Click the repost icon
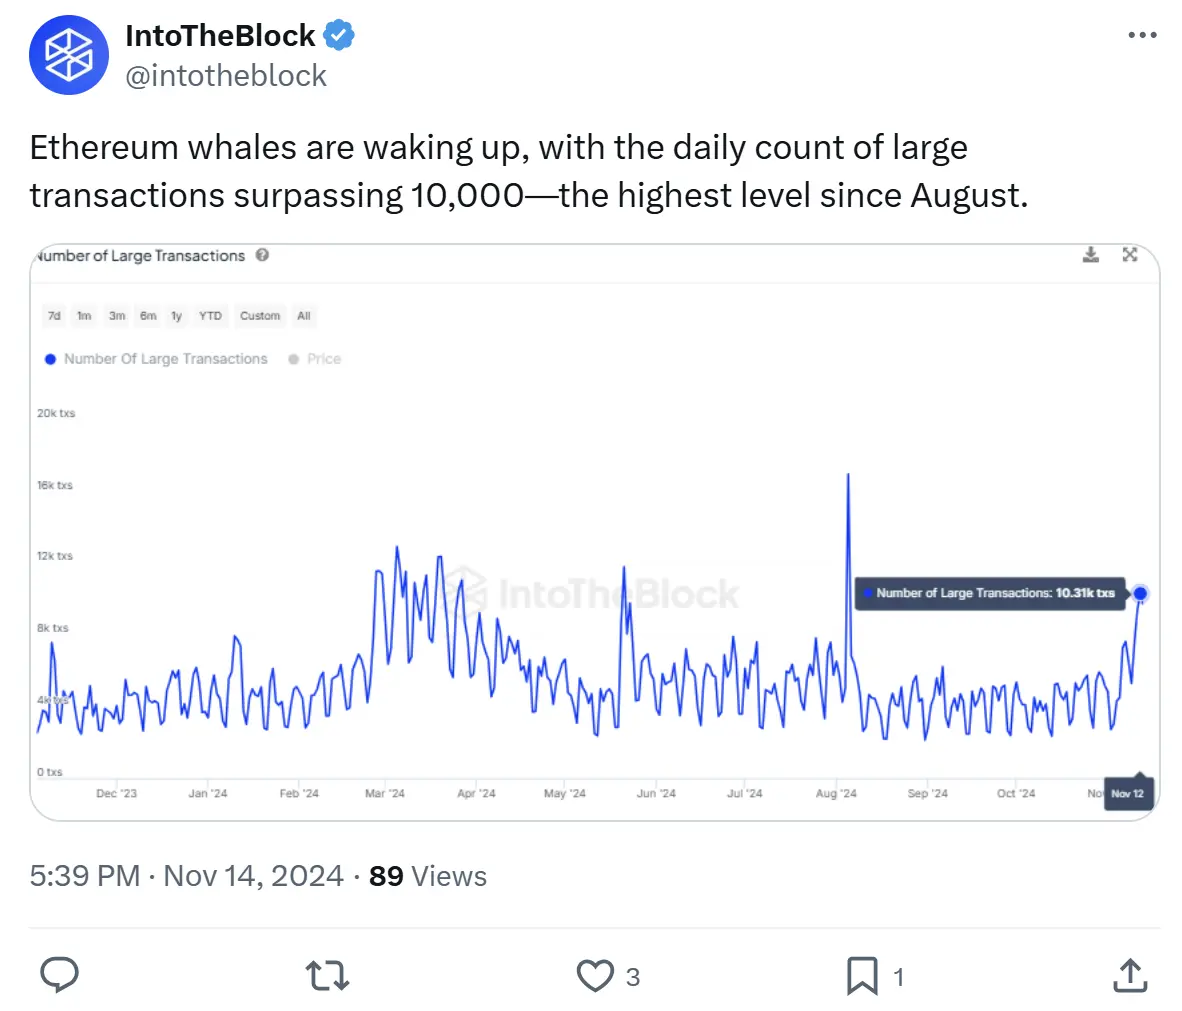The height and width of the screenshot is (1011, 1182). coord(326,975)
